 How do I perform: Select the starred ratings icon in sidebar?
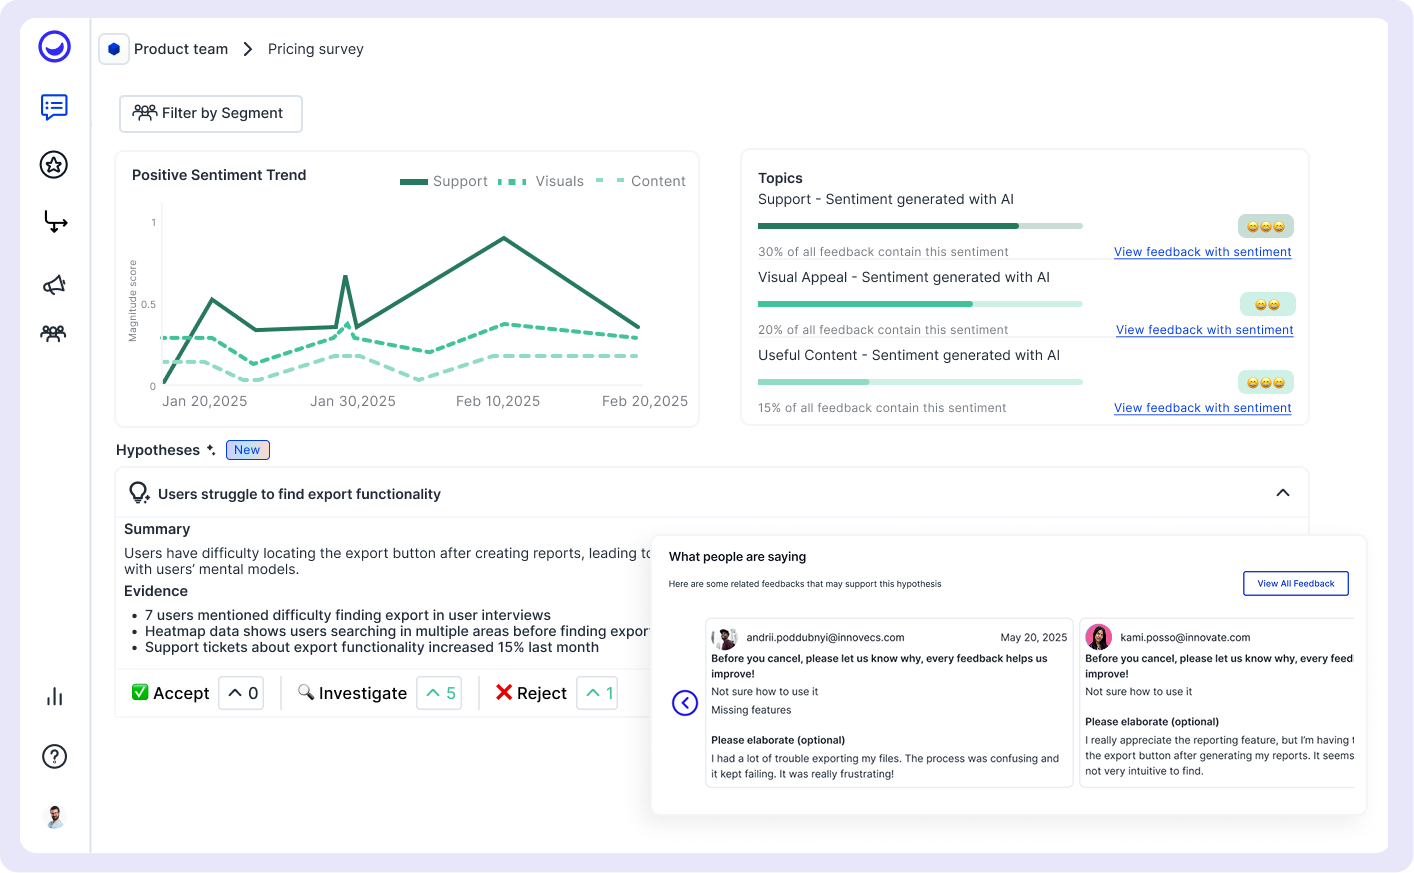point(54,165)
